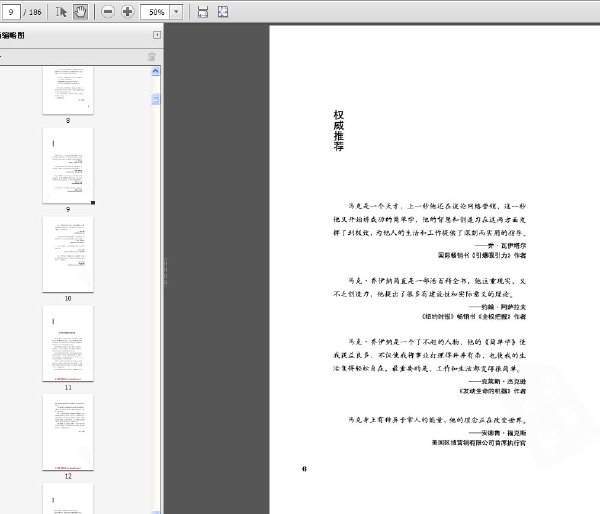
Task: Open the zoom percentage dropdown arrow
Action: click(176, 12)
